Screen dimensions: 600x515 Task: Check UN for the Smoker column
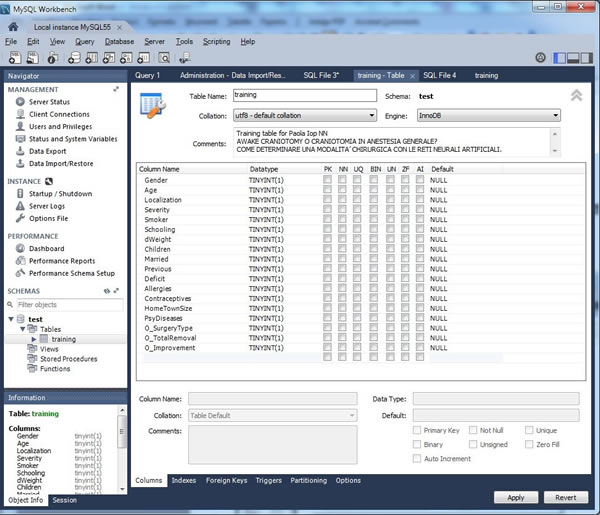point(390,219)
